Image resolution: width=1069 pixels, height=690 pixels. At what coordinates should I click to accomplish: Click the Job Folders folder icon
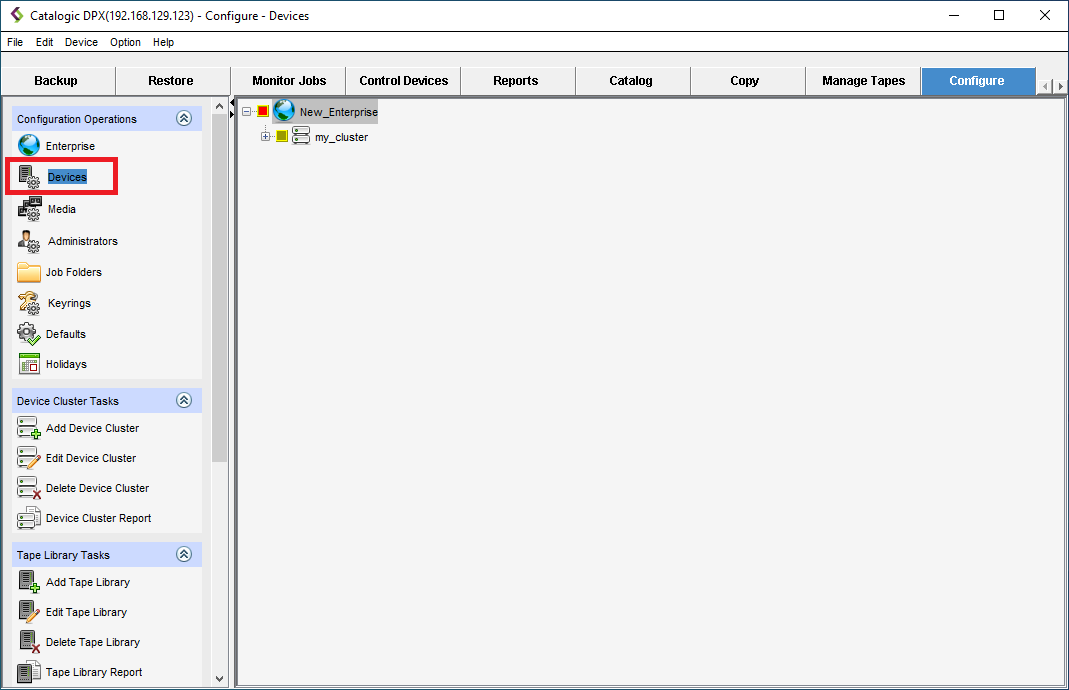(x=29, y=272)
